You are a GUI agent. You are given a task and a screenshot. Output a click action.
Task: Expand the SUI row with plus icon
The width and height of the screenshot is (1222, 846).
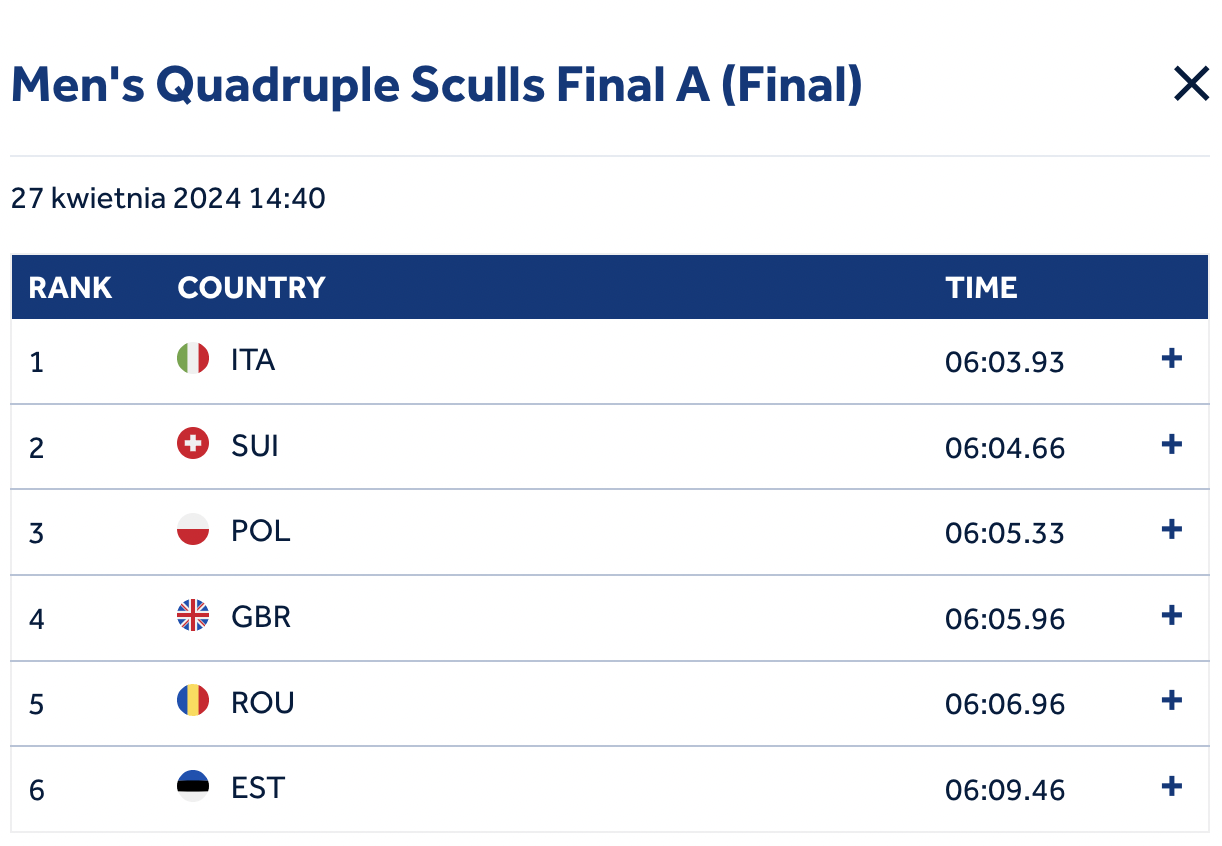(x=1171, y=444)
